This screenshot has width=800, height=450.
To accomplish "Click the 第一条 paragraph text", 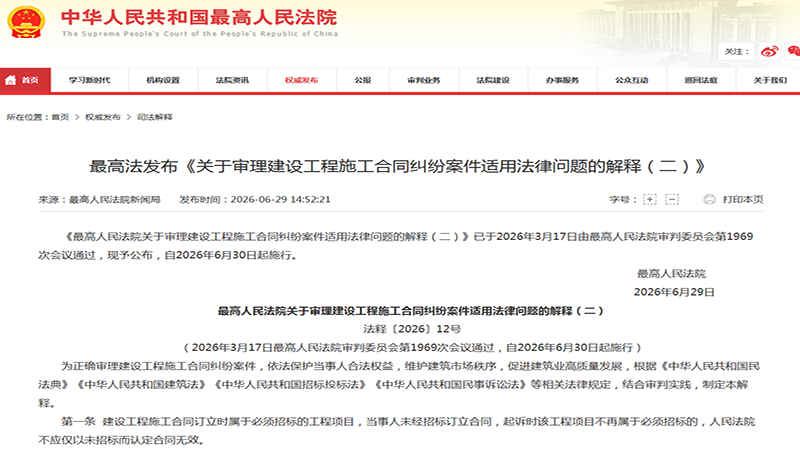I will pyautogui.click(x=397, y=431).
